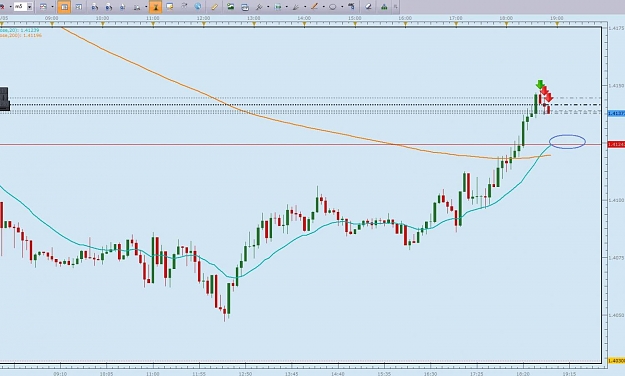Click the red 1.4124 price level label
Viewport: 625px width, 376px height.
616,144
